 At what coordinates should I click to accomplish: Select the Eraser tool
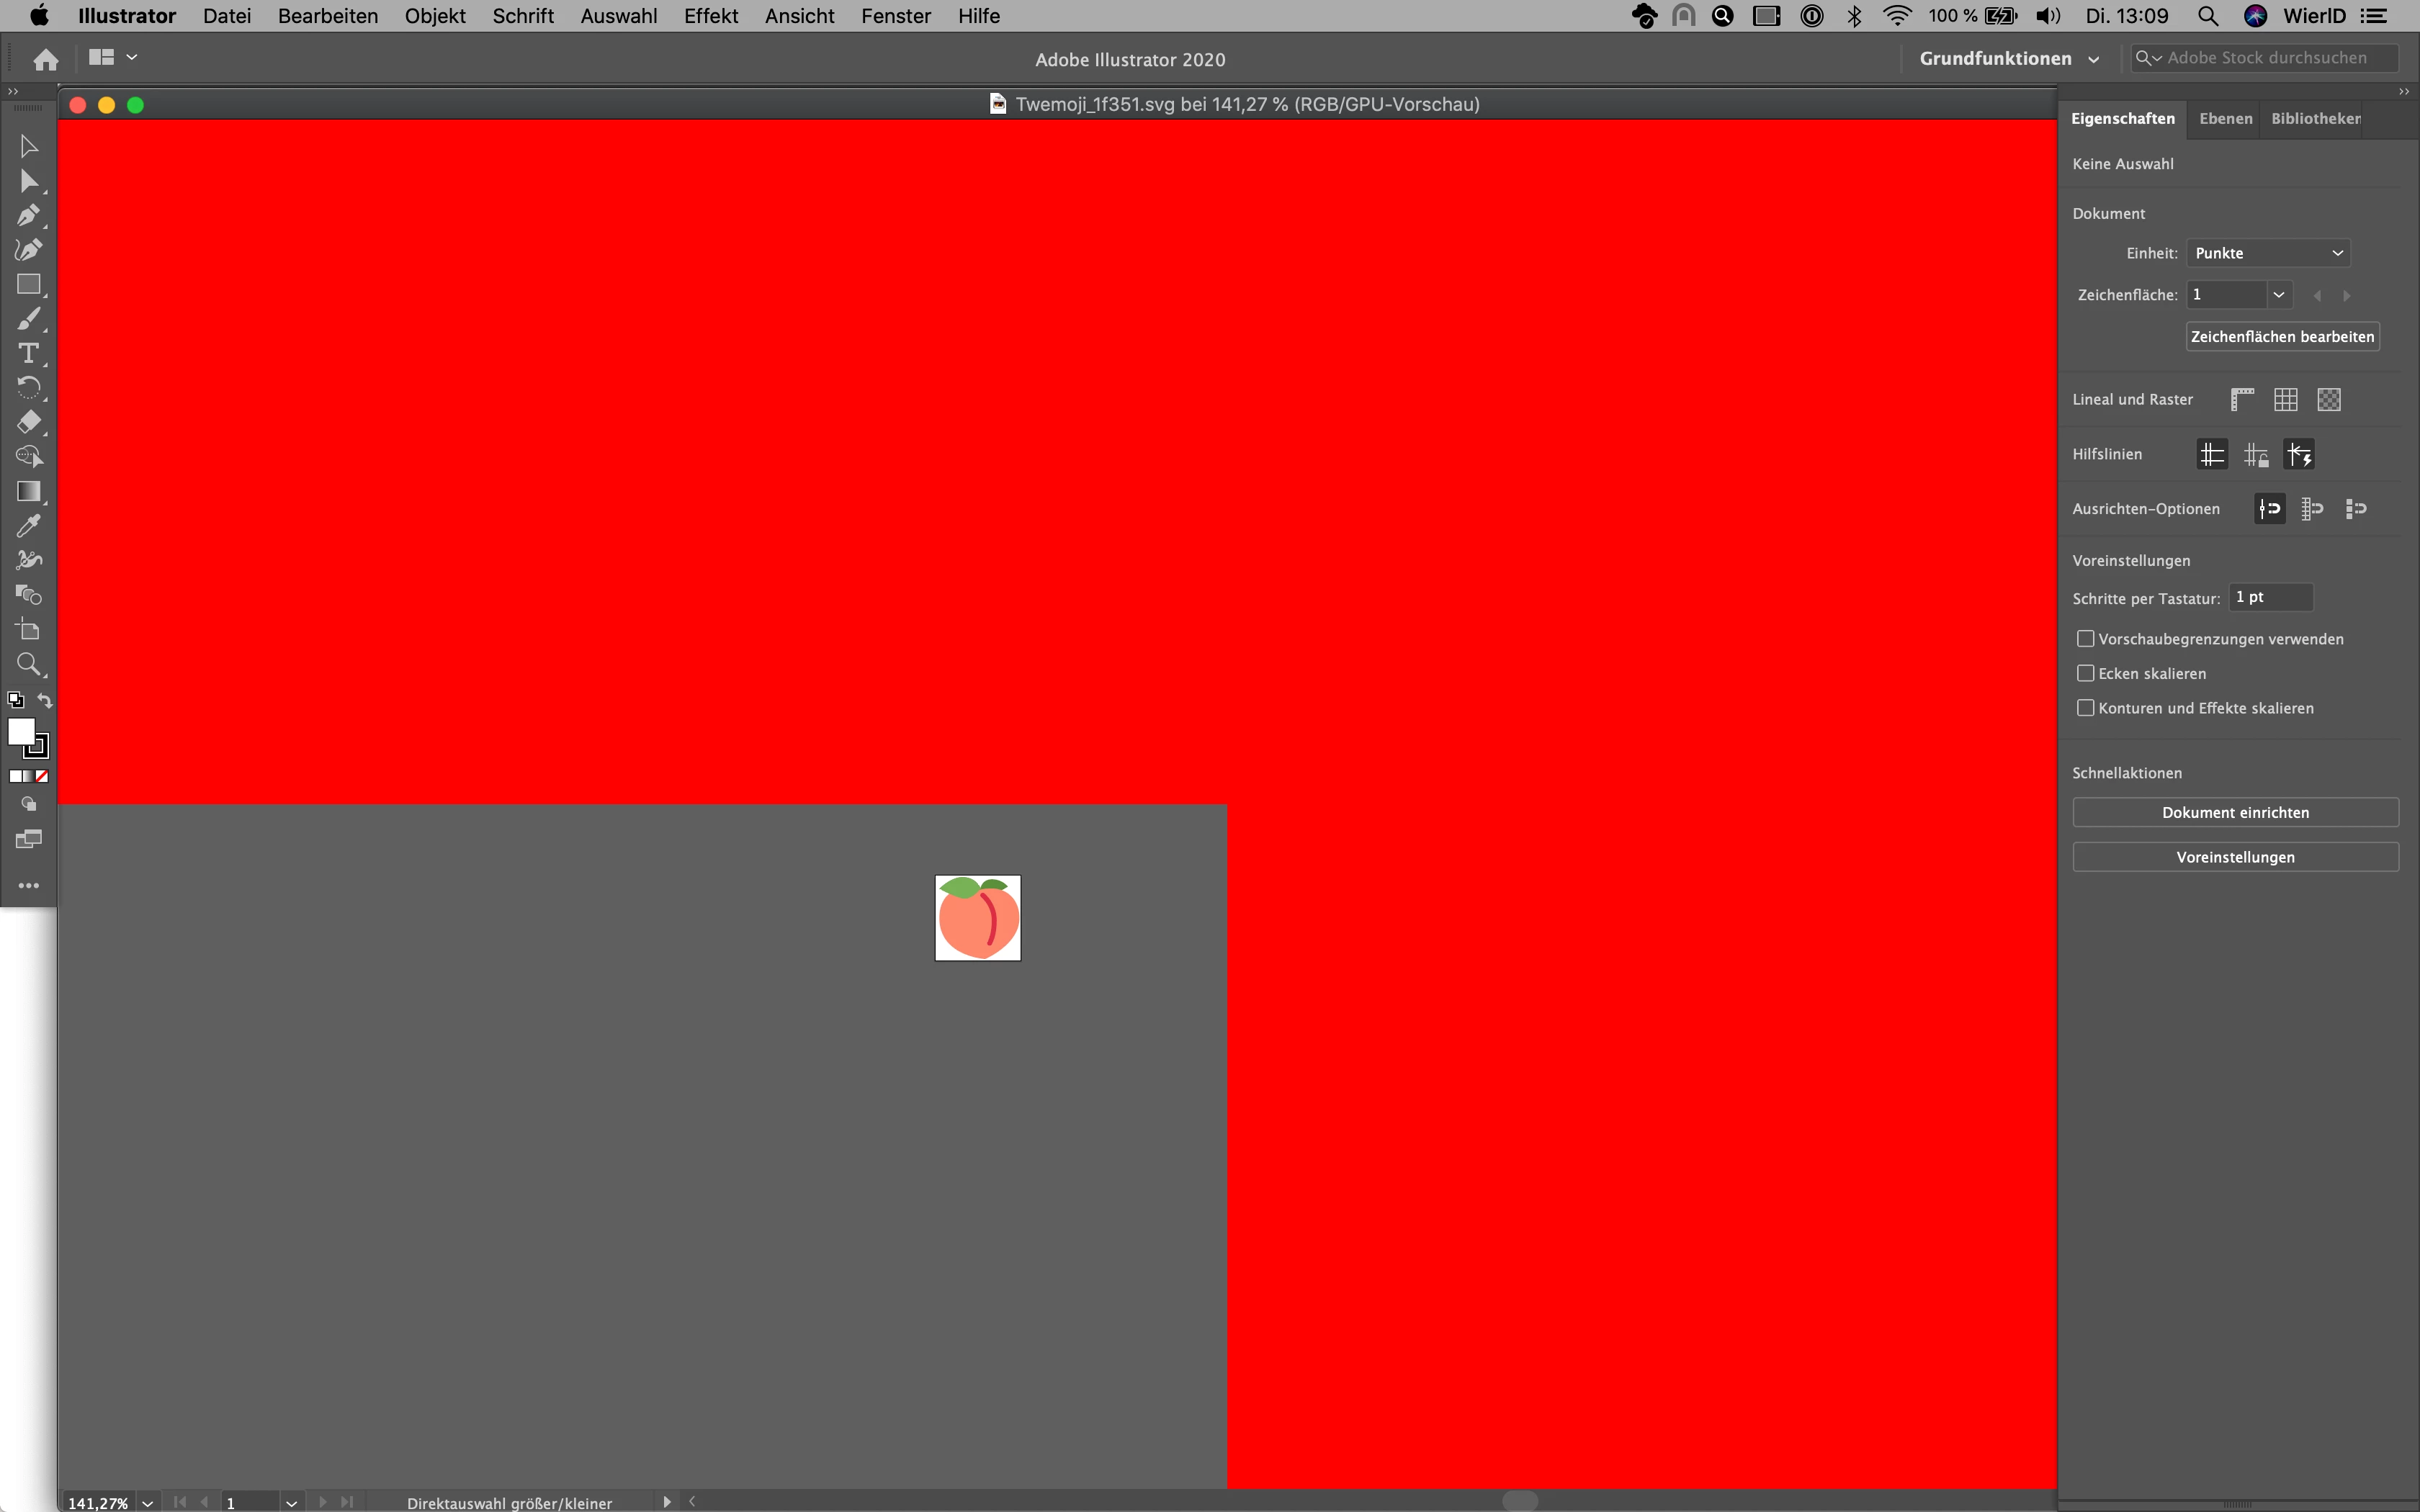(28, 422)
